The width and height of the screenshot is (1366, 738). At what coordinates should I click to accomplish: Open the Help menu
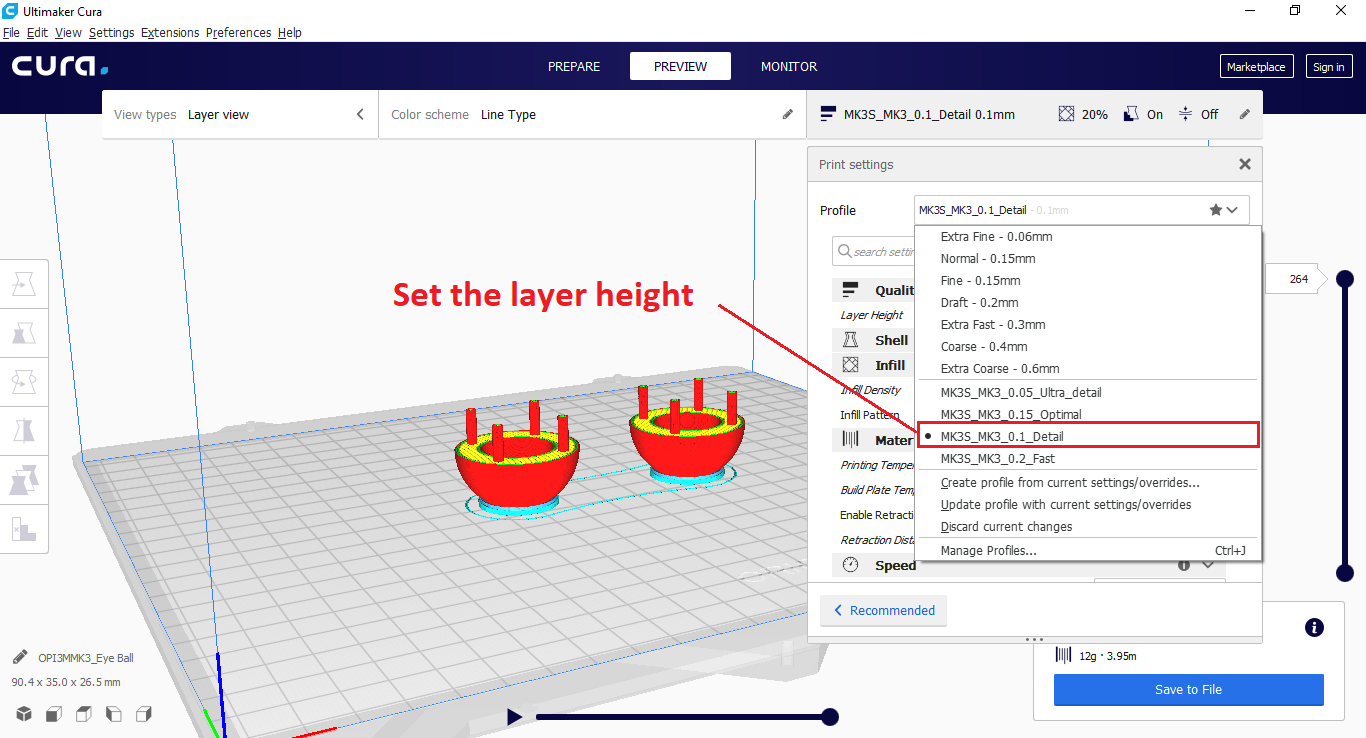pos(289,32)
